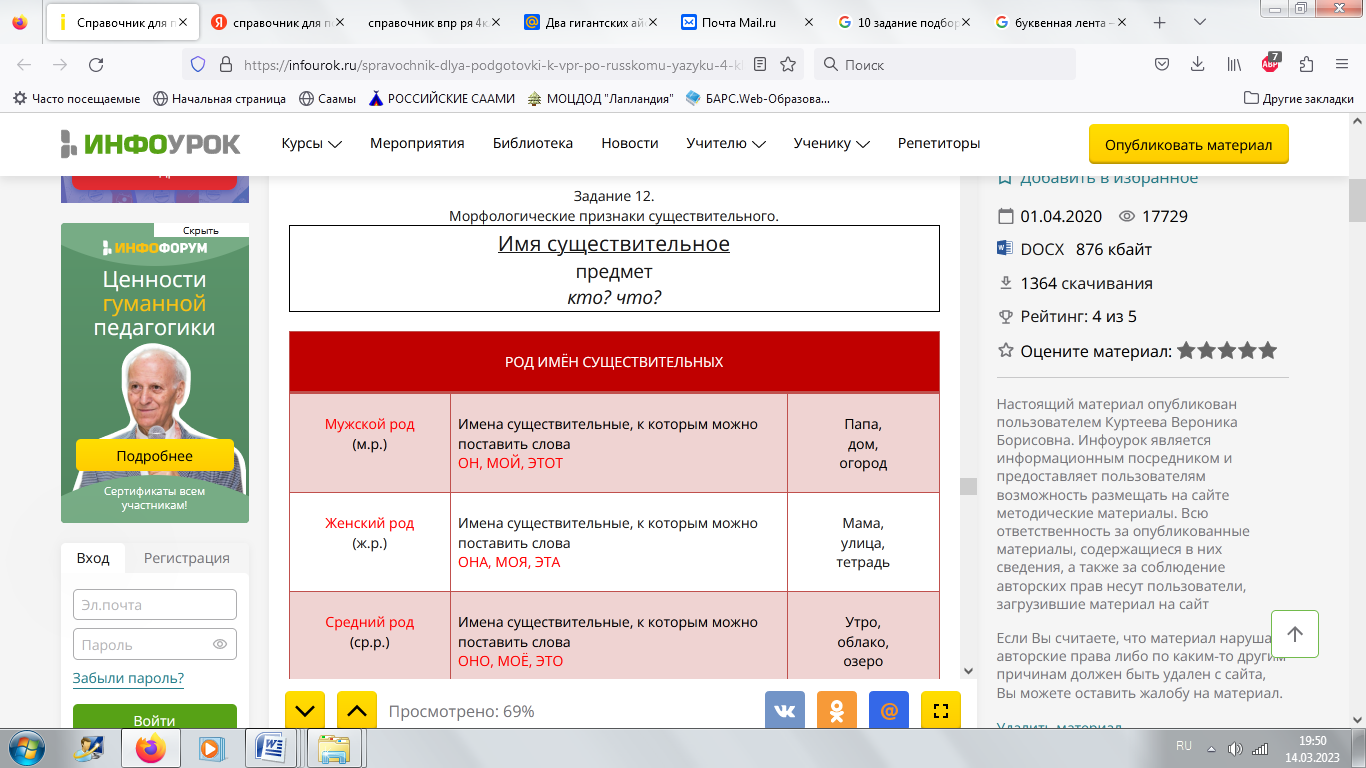Reload the current page
Viewport: 1366px width, 768px height.
96,64
